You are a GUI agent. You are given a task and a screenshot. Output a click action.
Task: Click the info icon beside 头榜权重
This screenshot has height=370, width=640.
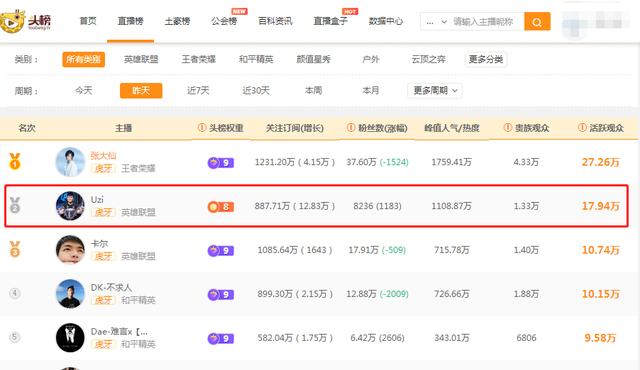click(x=202, y=128)
